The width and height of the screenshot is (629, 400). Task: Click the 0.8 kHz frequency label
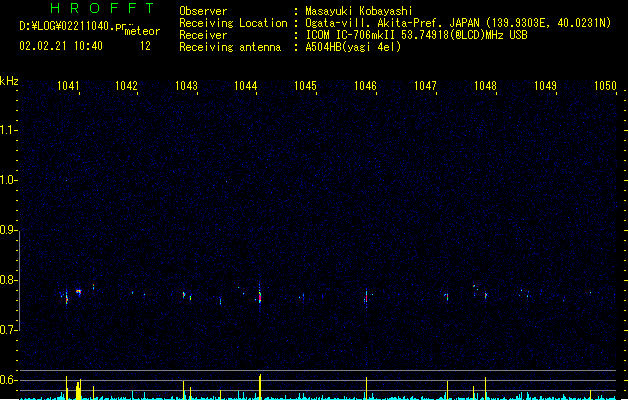point(8,280)
